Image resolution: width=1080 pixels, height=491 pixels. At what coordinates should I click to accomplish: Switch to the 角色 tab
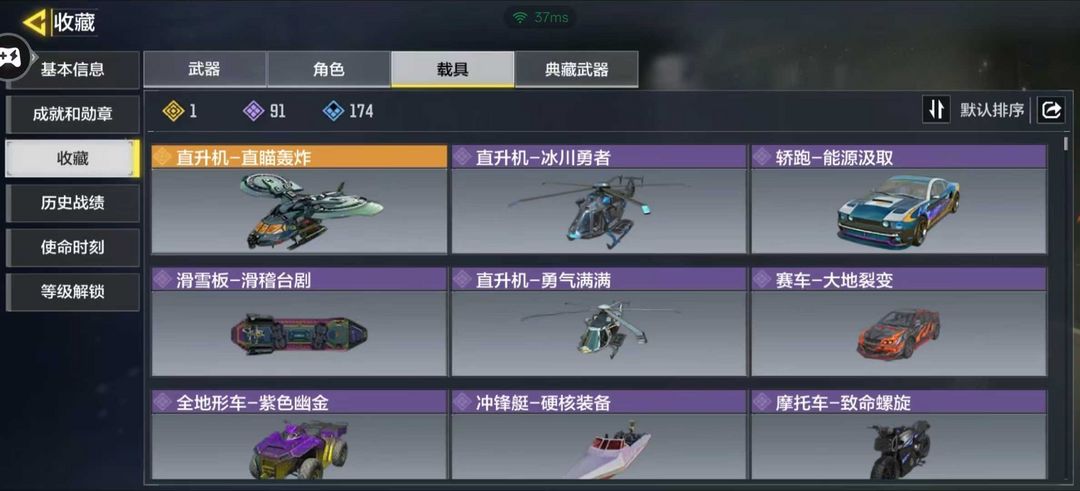click(x=329, y=70)
